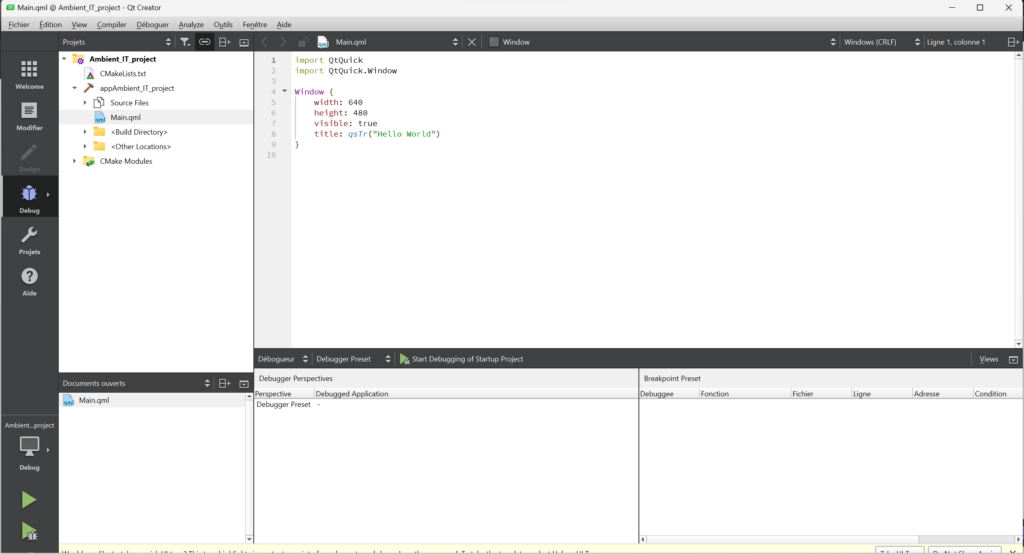Change line endings Windows (CRLF) dropdown
Viewport: 1024px width, 554px height.
click(x=881, y=42)
